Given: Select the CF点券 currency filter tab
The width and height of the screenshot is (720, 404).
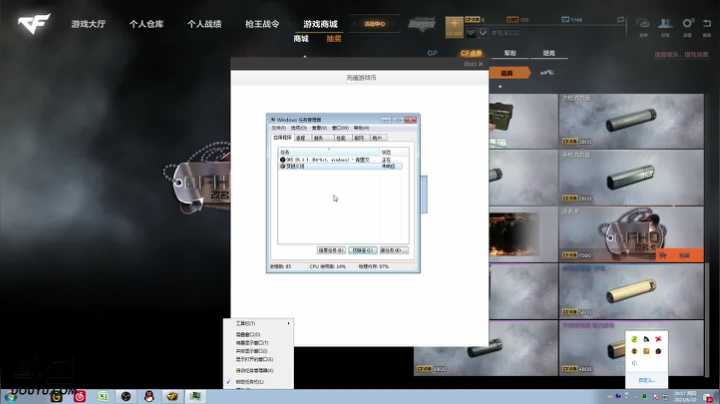Looking at the screenshot, I should click(x=471, y=53).
